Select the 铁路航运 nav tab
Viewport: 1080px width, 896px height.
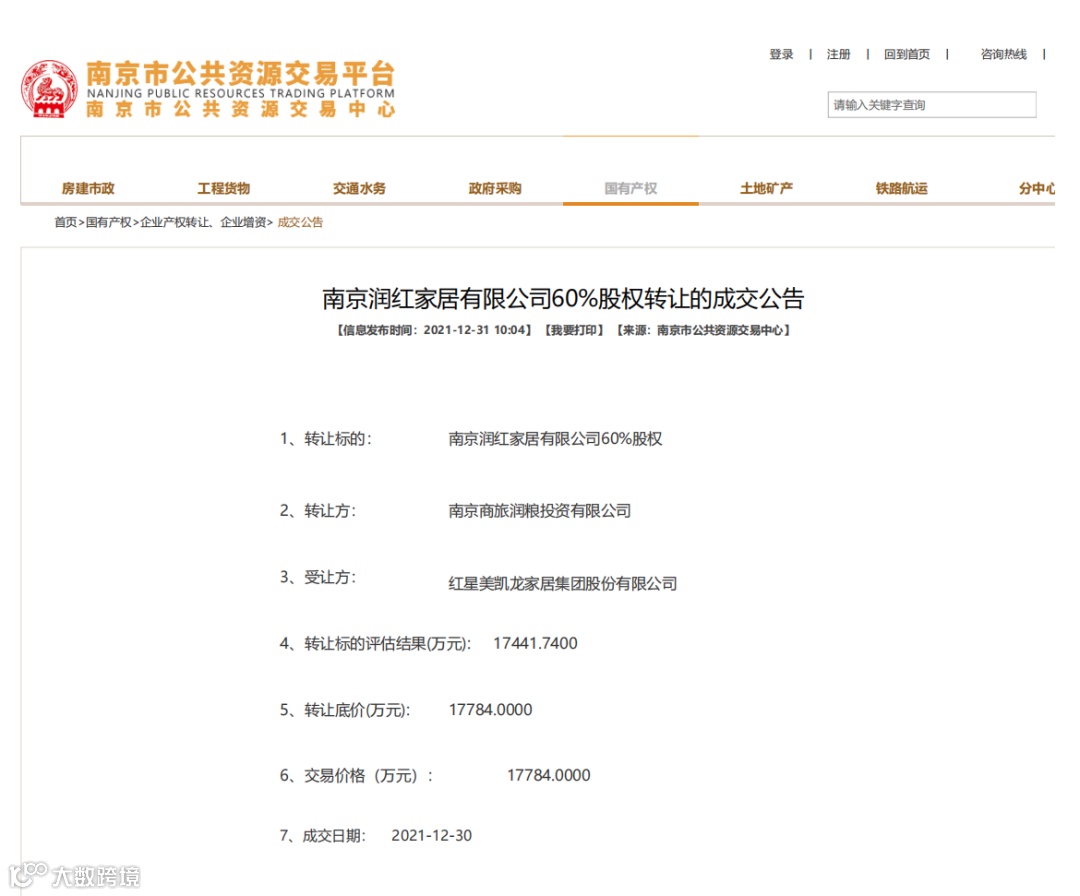(902, 188)
